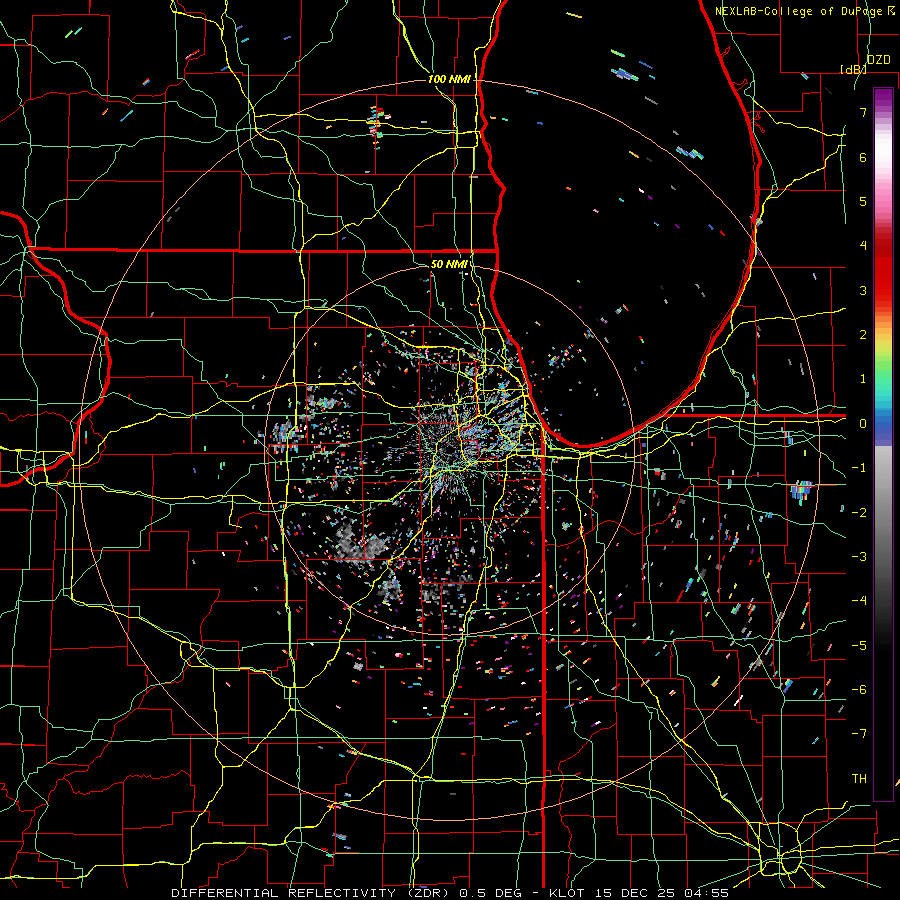This screenshot has width=900, height=900.
Task: Click the "[dB]" units label
Action: click(853, 69)
